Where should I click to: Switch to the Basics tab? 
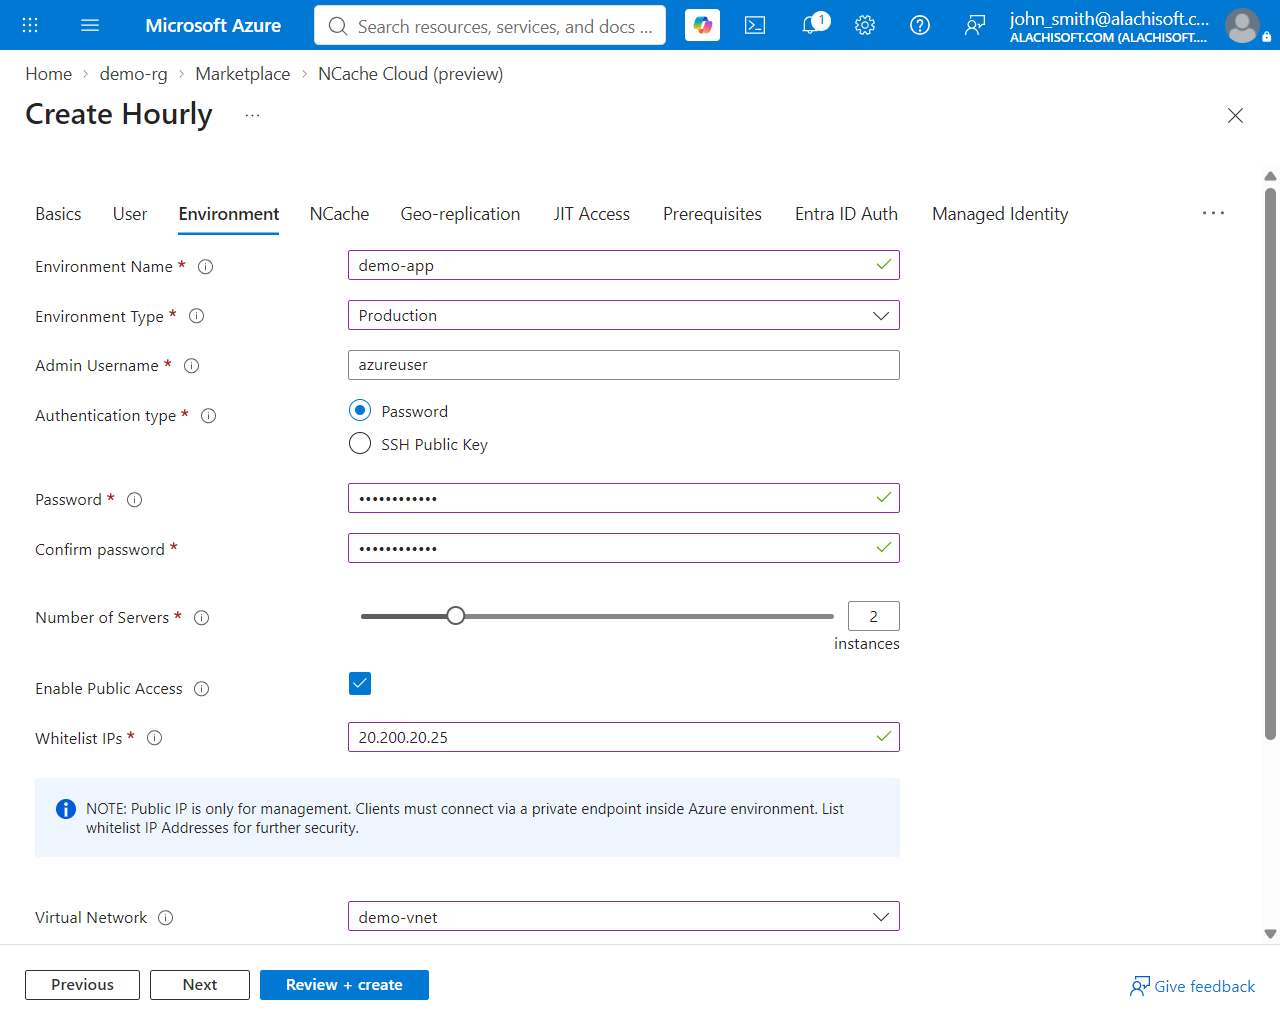click(58, 214)
